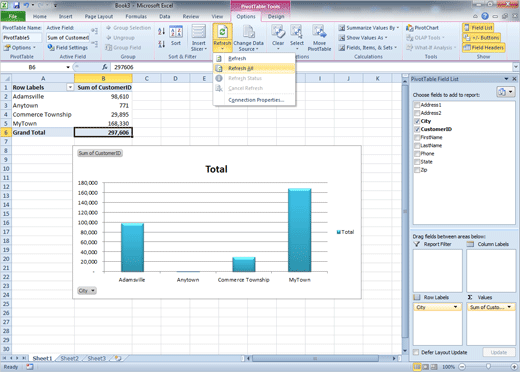The width and height of the screenshot is (520, 372).
Task: Expand the entire active field
Action: coord(95,31)
